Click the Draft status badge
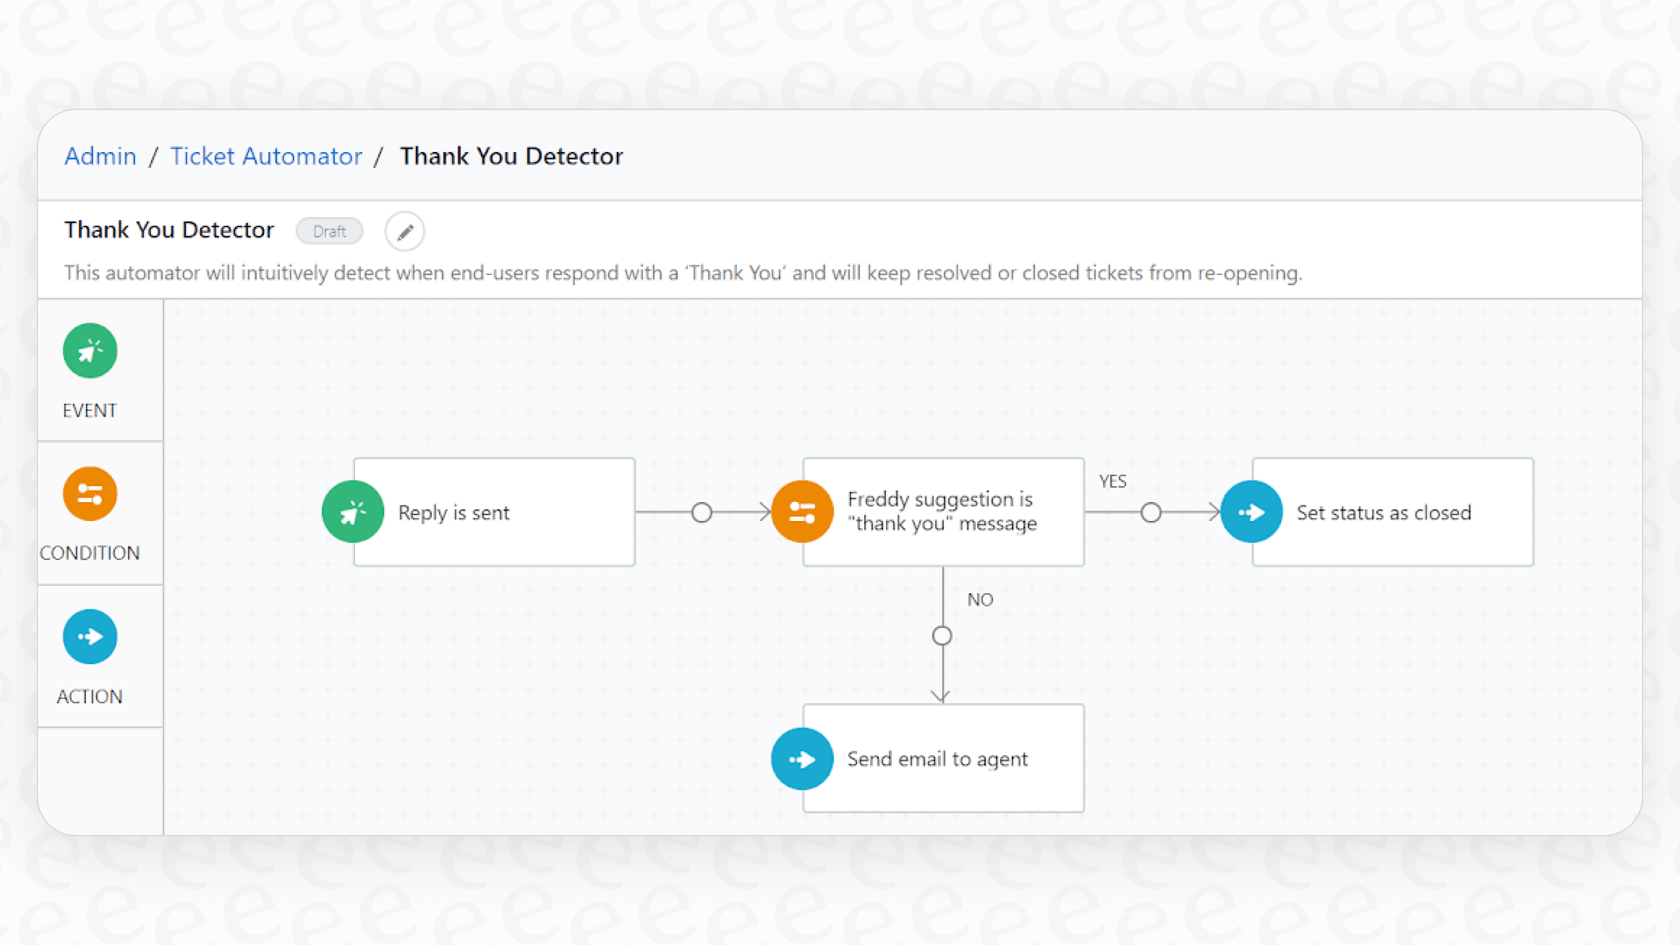 tap(329, 231)
